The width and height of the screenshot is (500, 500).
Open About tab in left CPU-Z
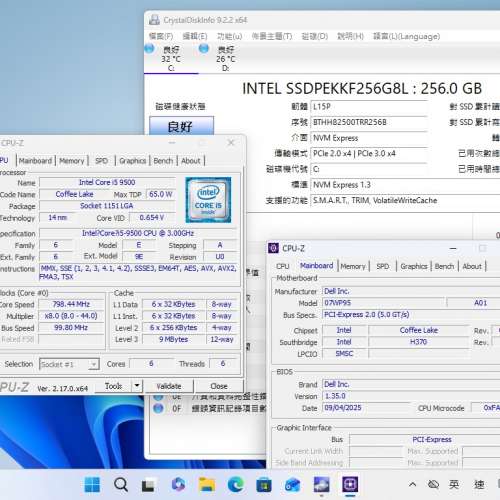point(191,161)
